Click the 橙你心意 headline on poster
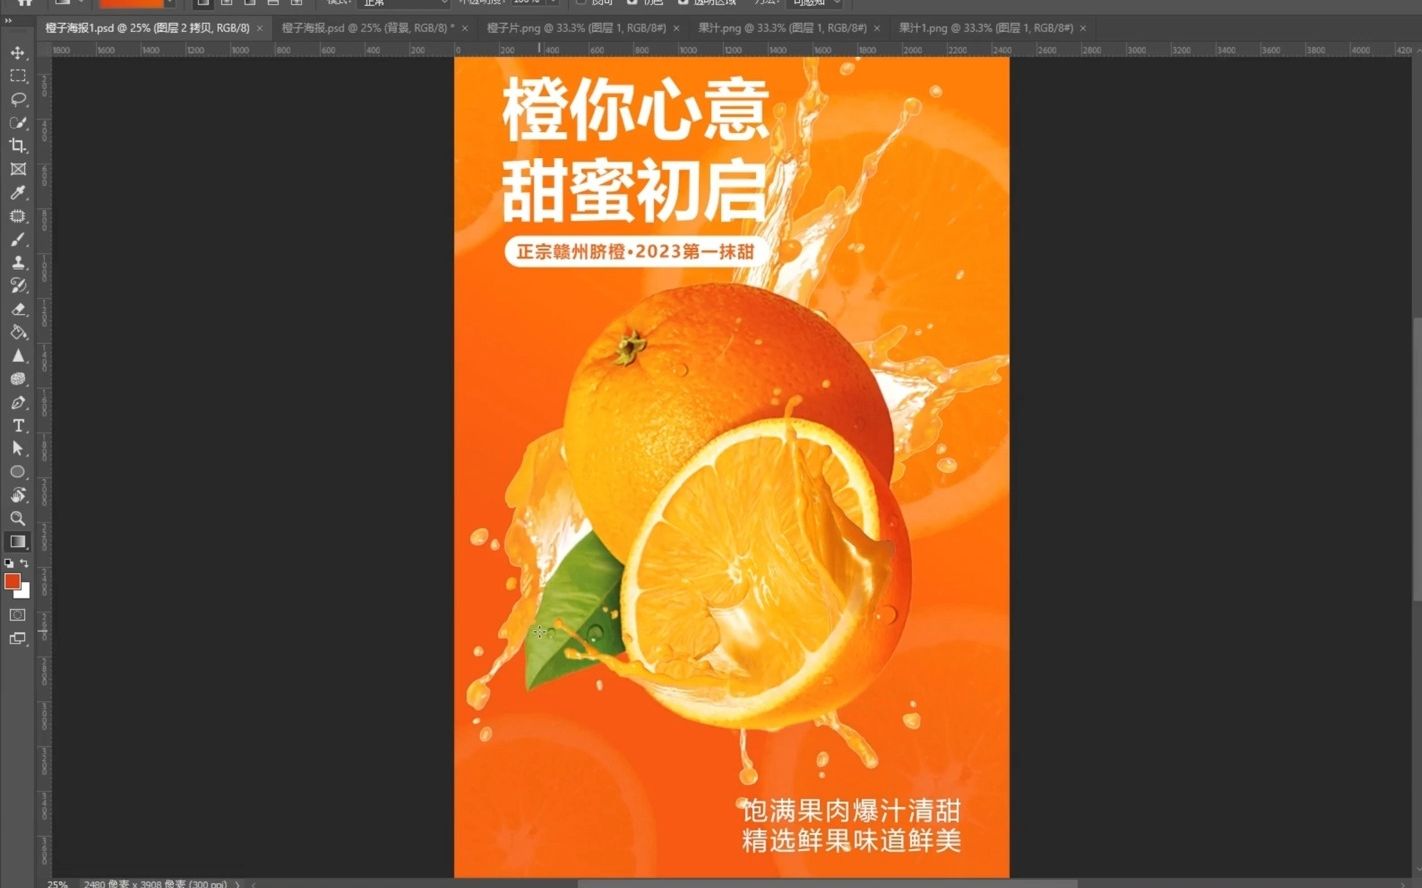The image size is (1422, 888). click(x=636, y=109)
